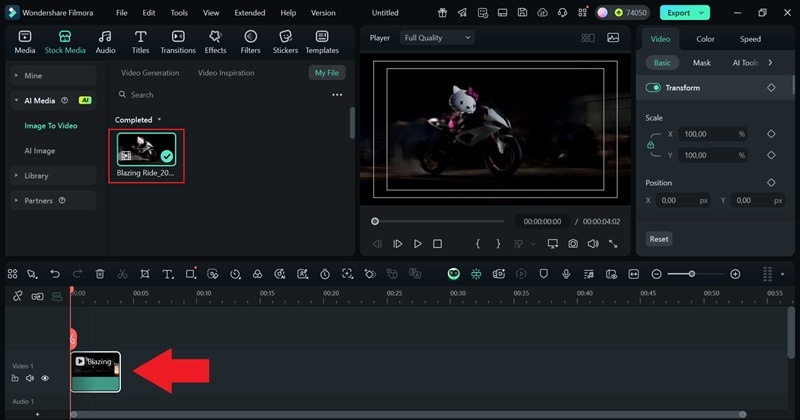Switch to Video Inspiration tab

pyautogui.click(x=226, y=73)
